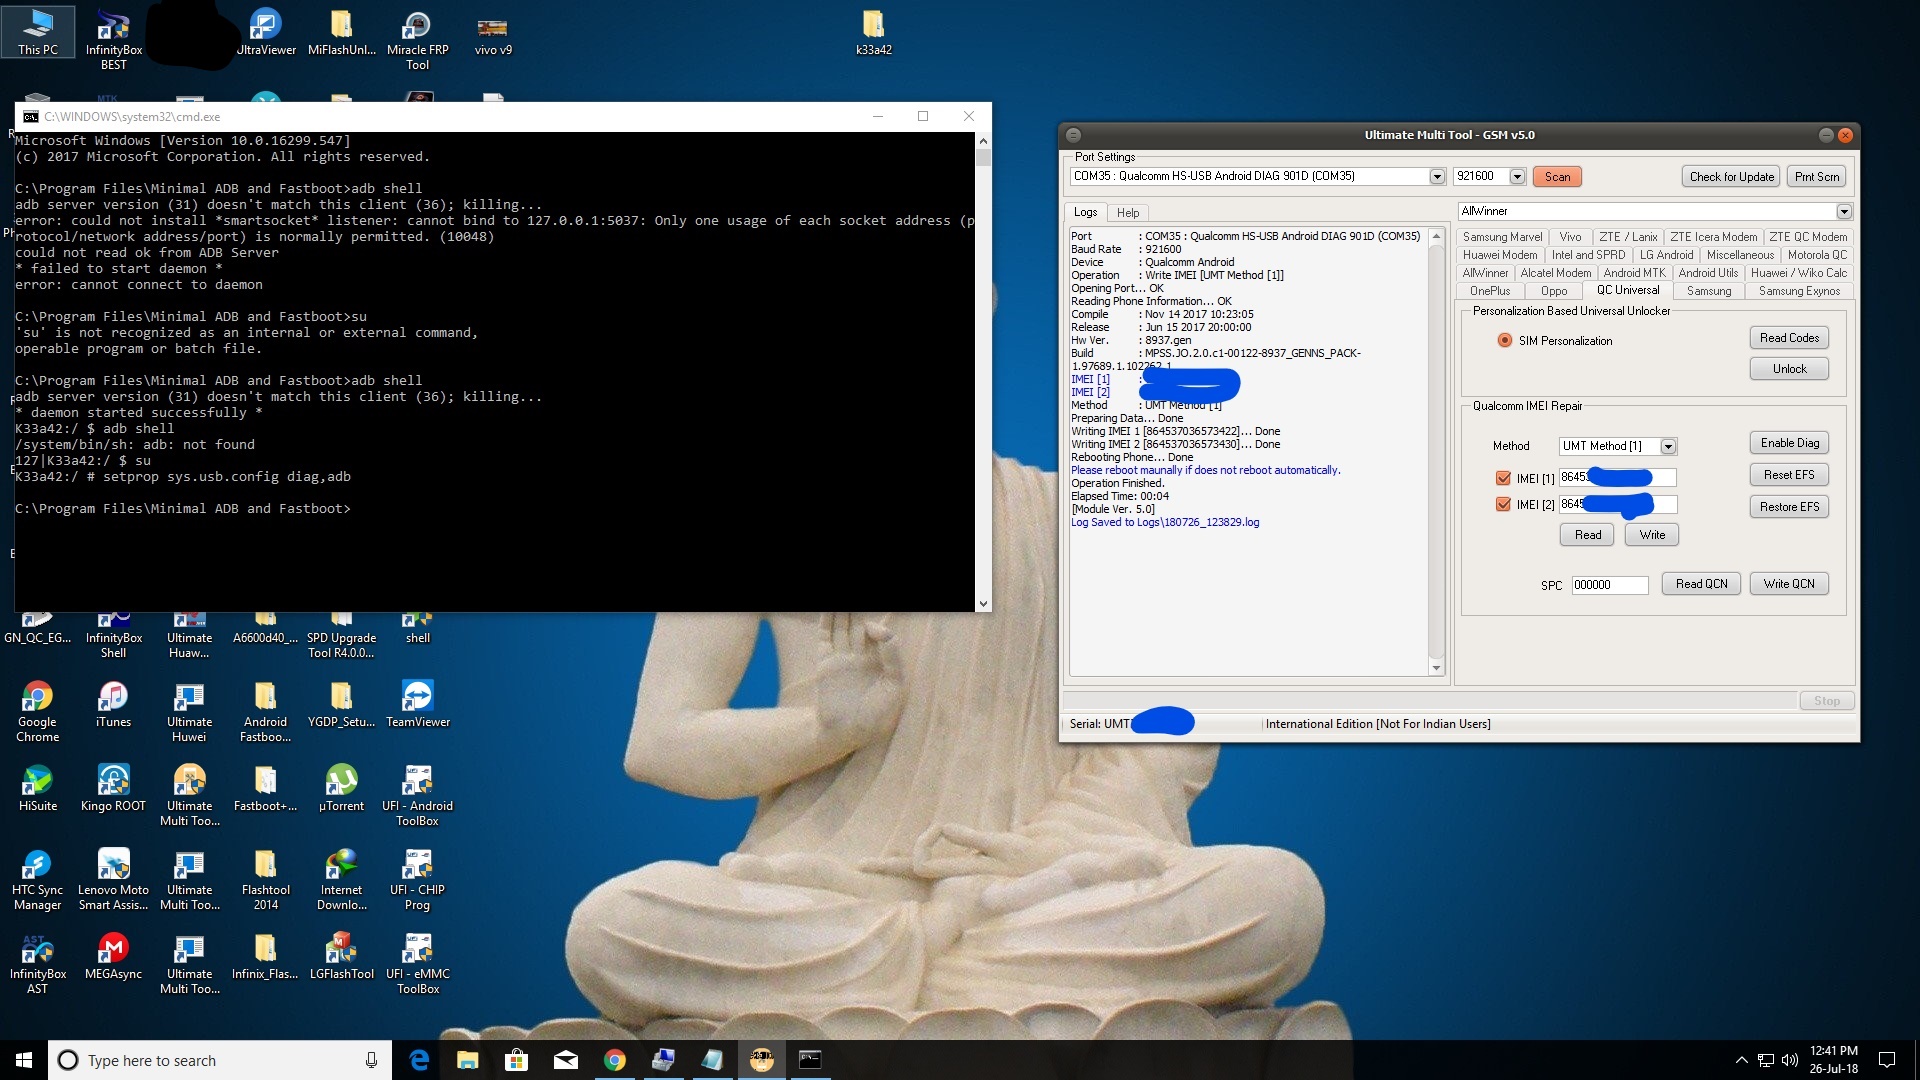Open µTorrent desktop shortcut
The width and height of the screenshot is (1920, 1080).
342,789
